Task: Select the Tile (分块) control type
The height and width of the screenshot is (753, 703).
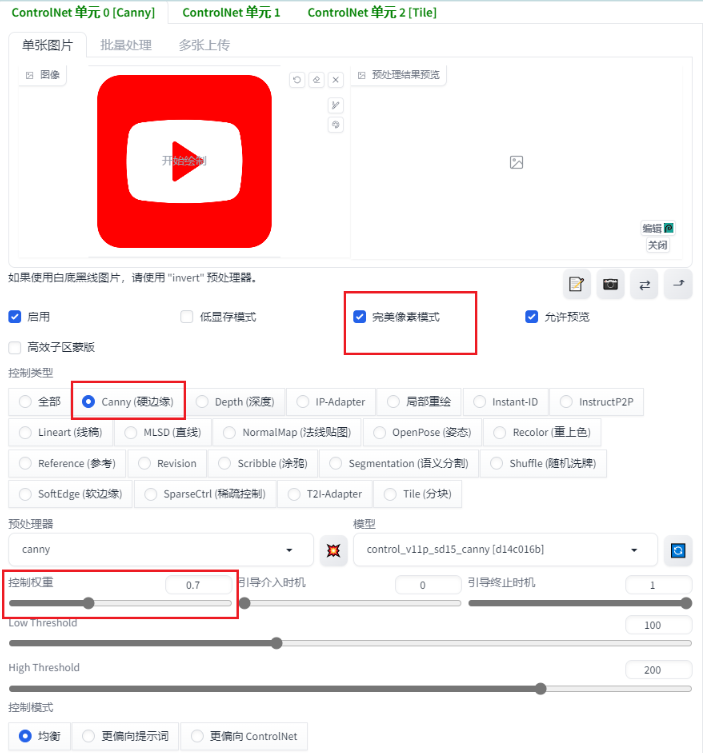Action: click(418, 494)
